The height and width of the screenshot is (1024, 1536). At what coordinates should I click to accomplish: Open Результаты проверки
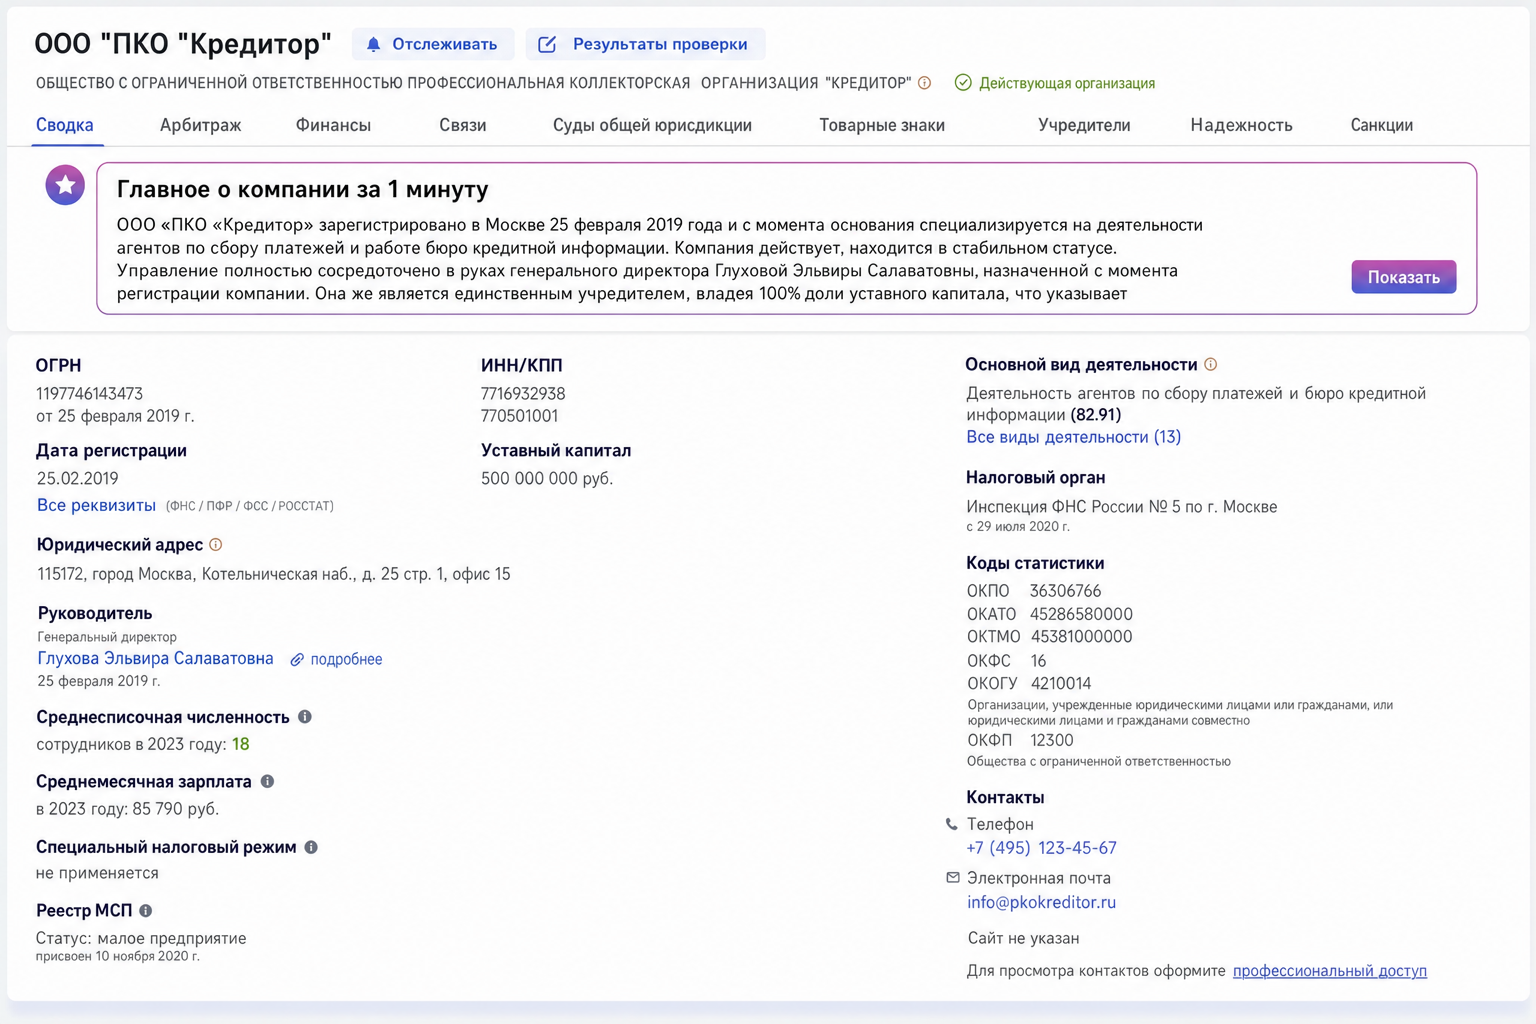[x=645, y=44]
